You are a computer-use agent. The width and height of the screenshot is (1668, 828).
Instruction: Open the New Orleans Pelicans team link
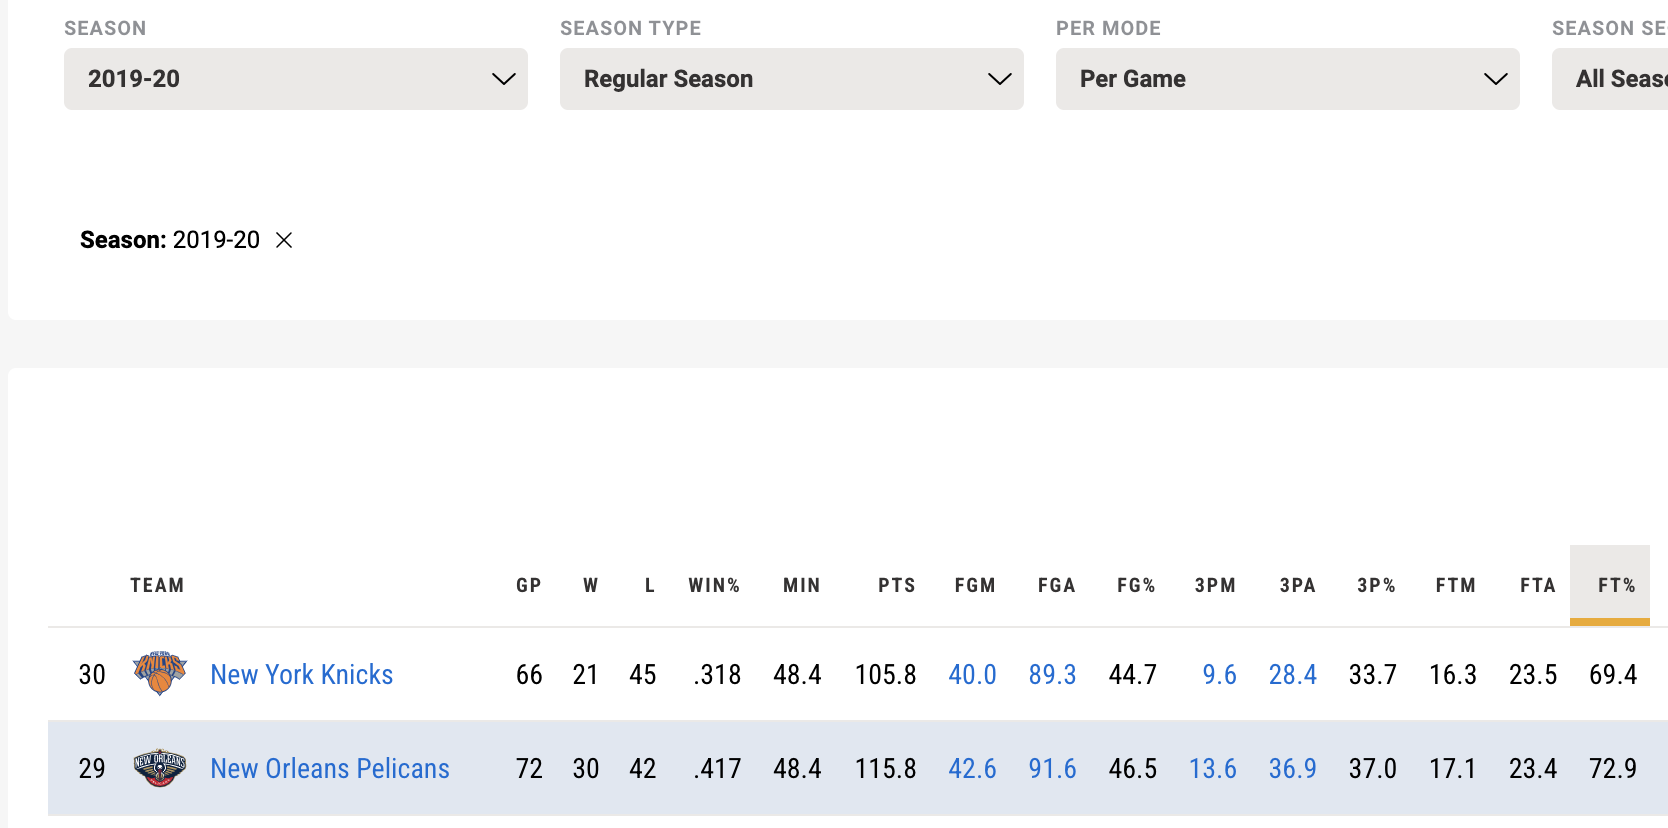coord(329,769)
